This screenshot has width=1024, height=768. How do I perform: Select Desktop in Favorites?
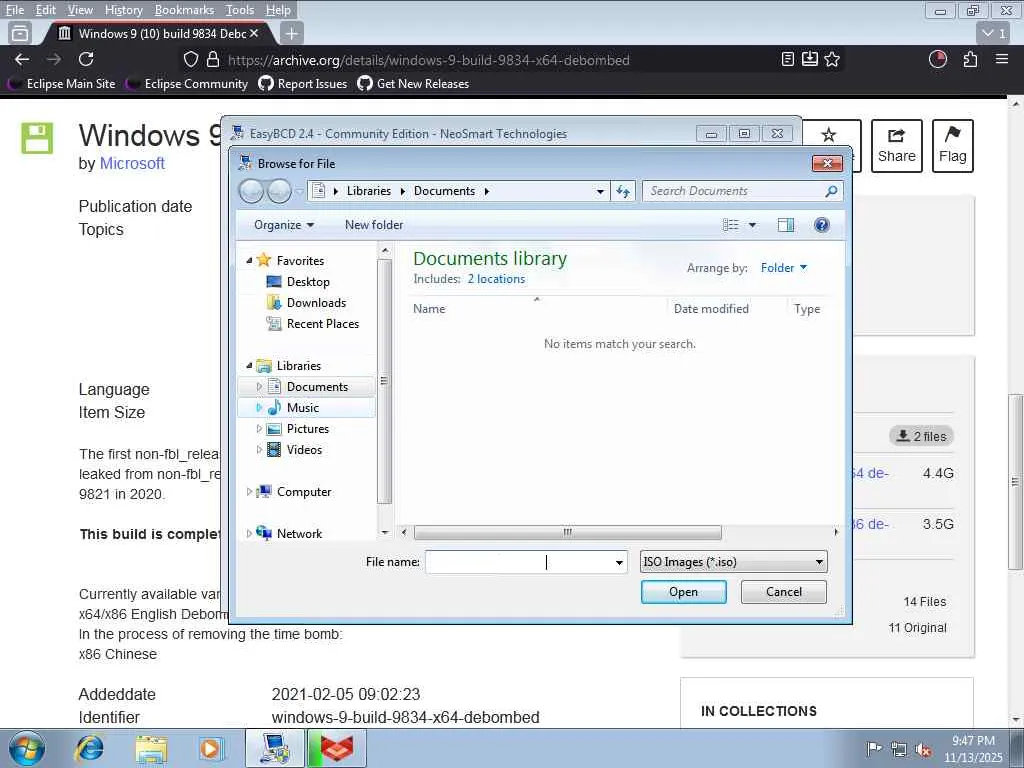tap(308, 281)
